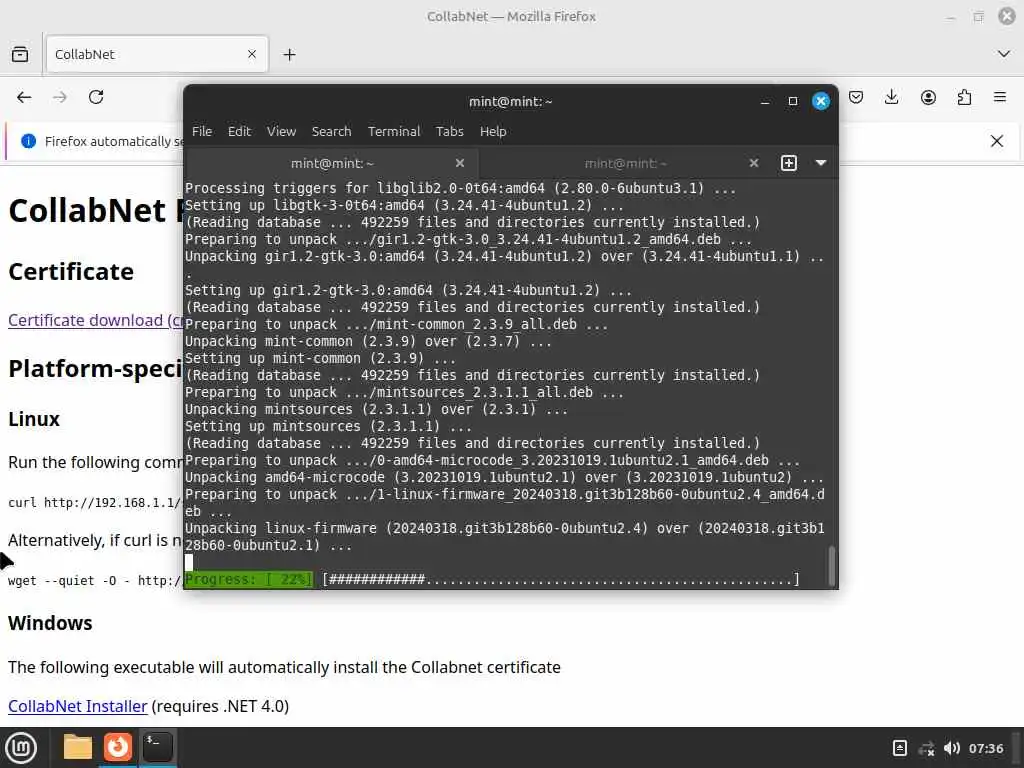Open Firefox account icon
Screen dimensions: 1024x768
pyautogui.click(x=928, y=97)
